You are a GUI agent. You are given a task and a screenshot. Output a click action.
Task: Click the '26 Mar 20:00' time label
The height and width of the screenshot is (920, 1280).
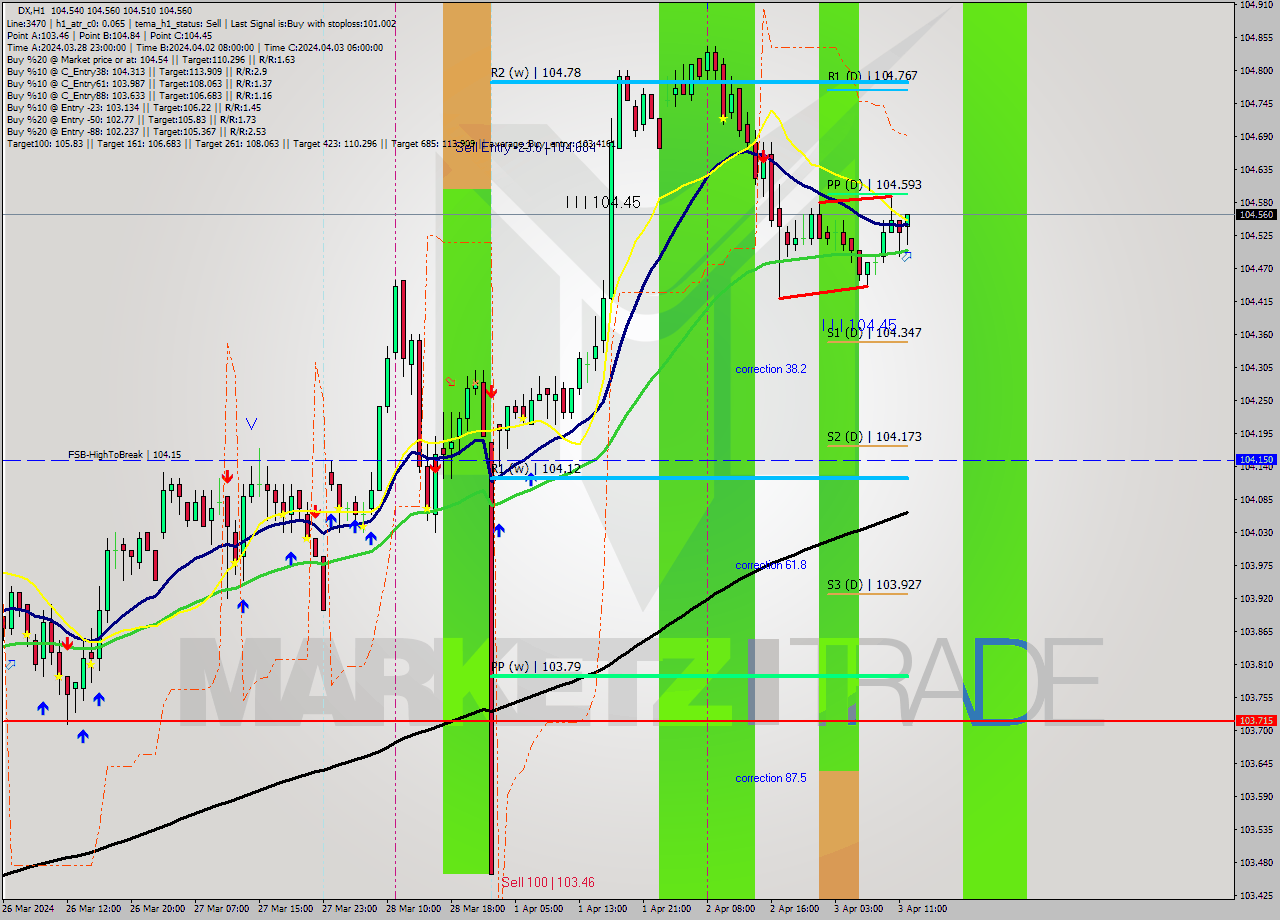(157, 909)
